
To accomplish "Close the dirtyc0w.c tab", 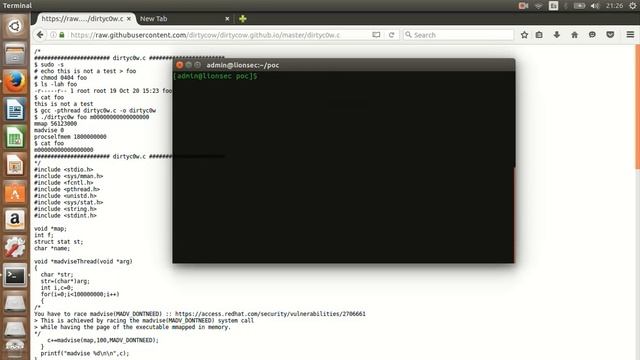I will coord(129,19).
